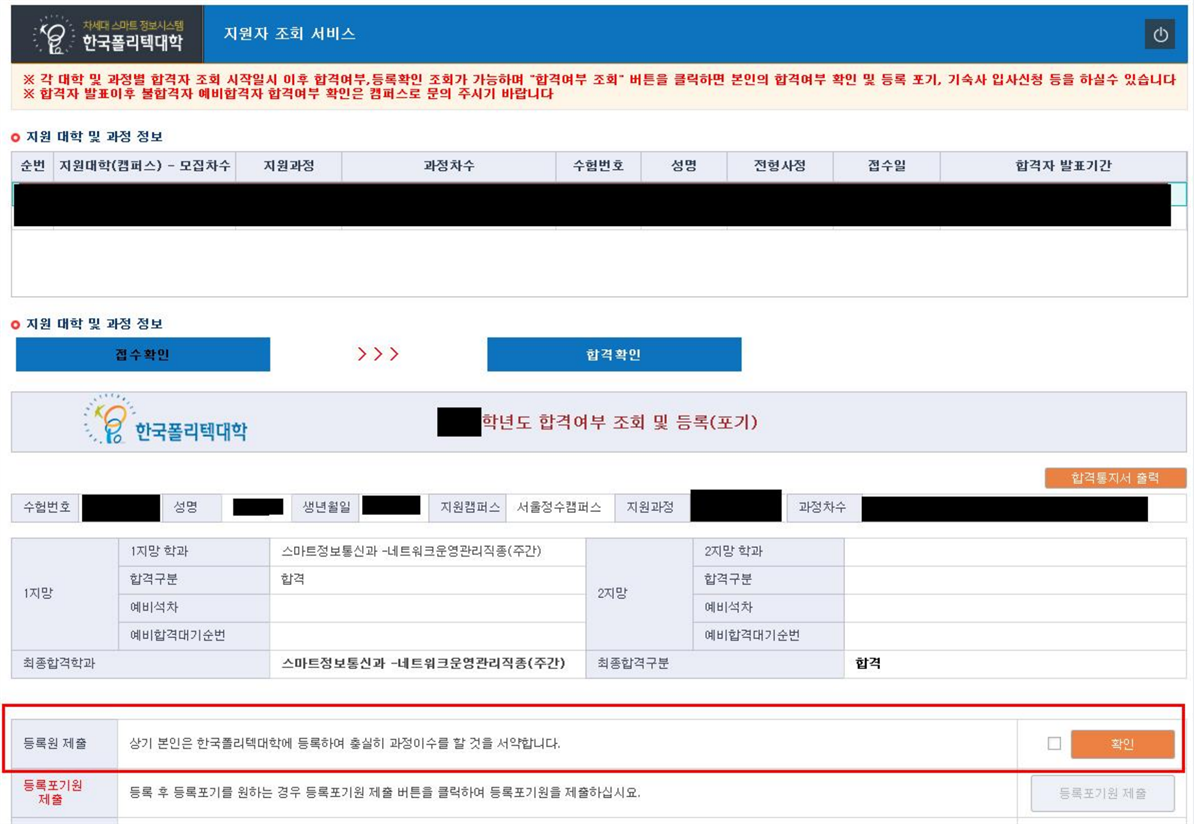Click the power logout icon
The height and width of the screenshot is (824, 1194).
coord(1160,35)
